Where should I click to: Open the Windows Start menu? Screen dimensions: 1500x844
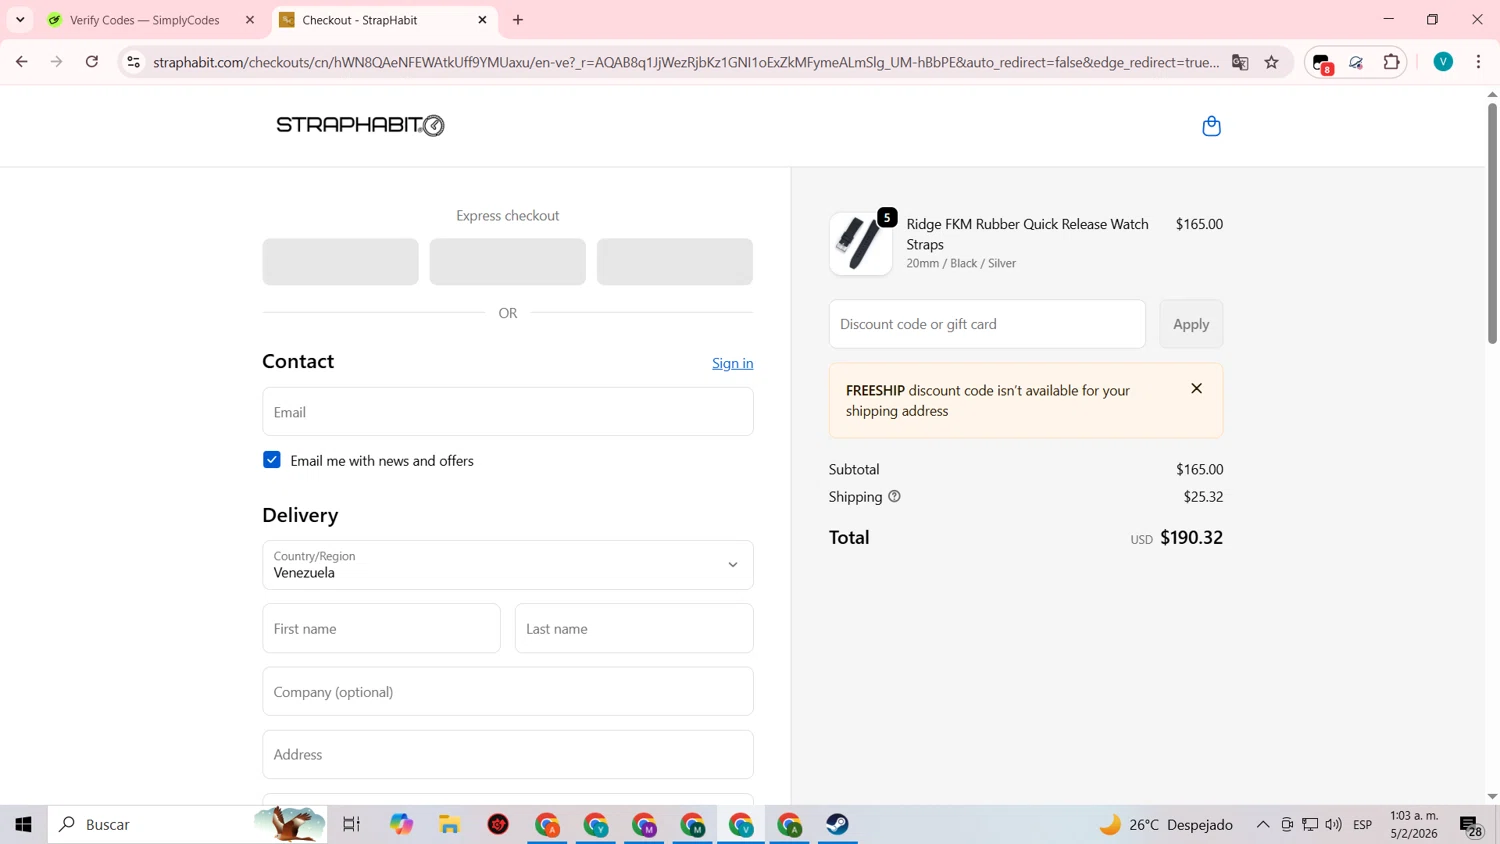[23, 825]
